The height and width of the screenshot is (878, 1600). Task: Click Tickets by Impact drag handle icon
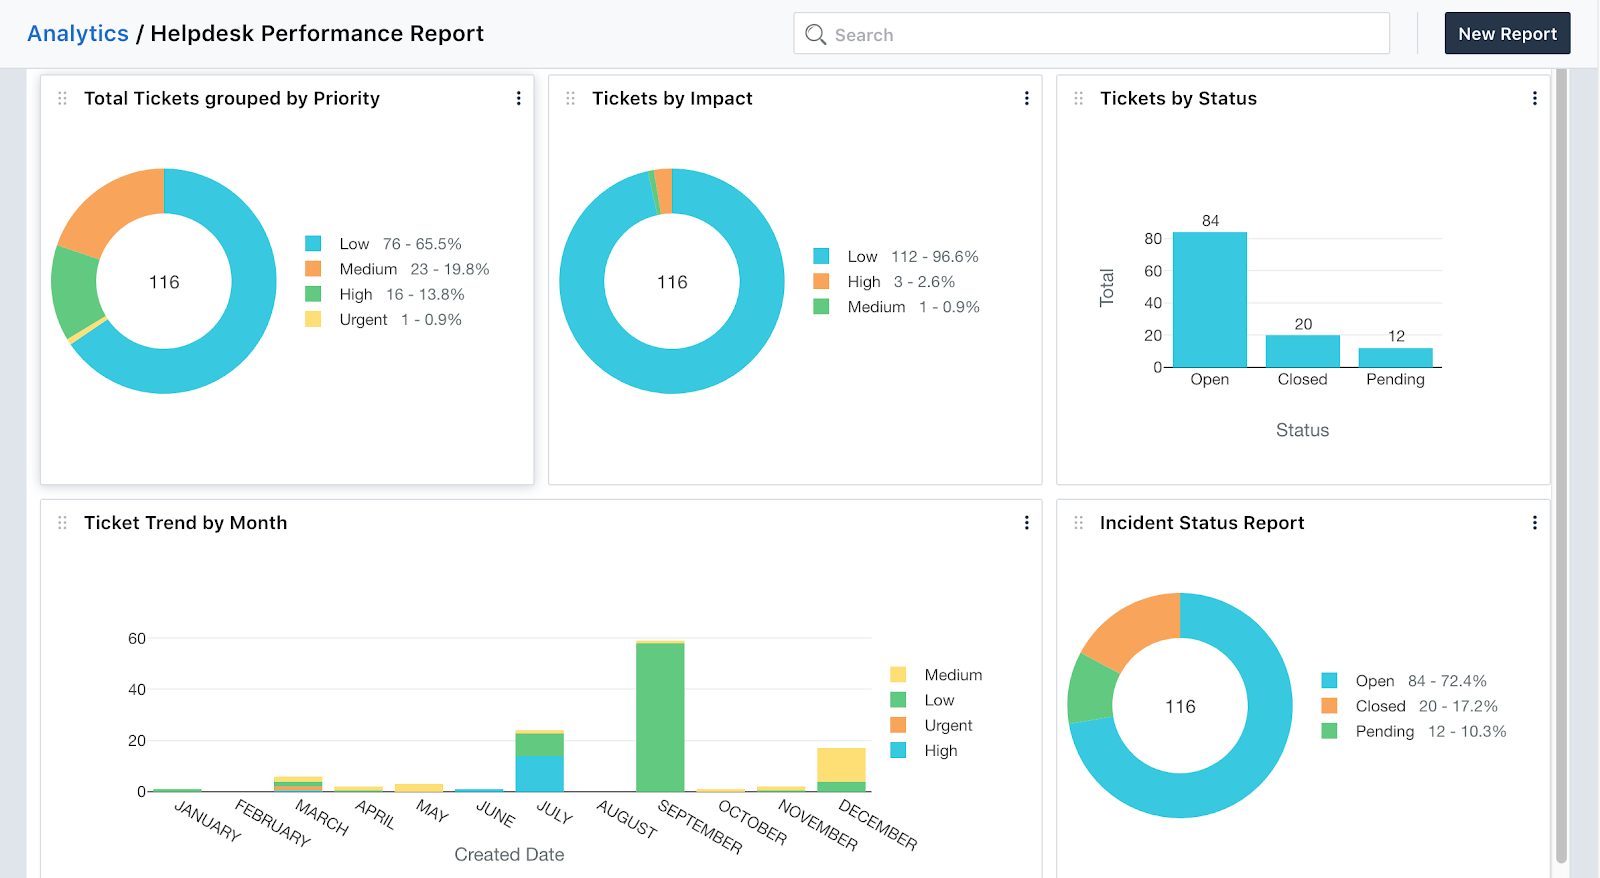[x=570, y=98]
